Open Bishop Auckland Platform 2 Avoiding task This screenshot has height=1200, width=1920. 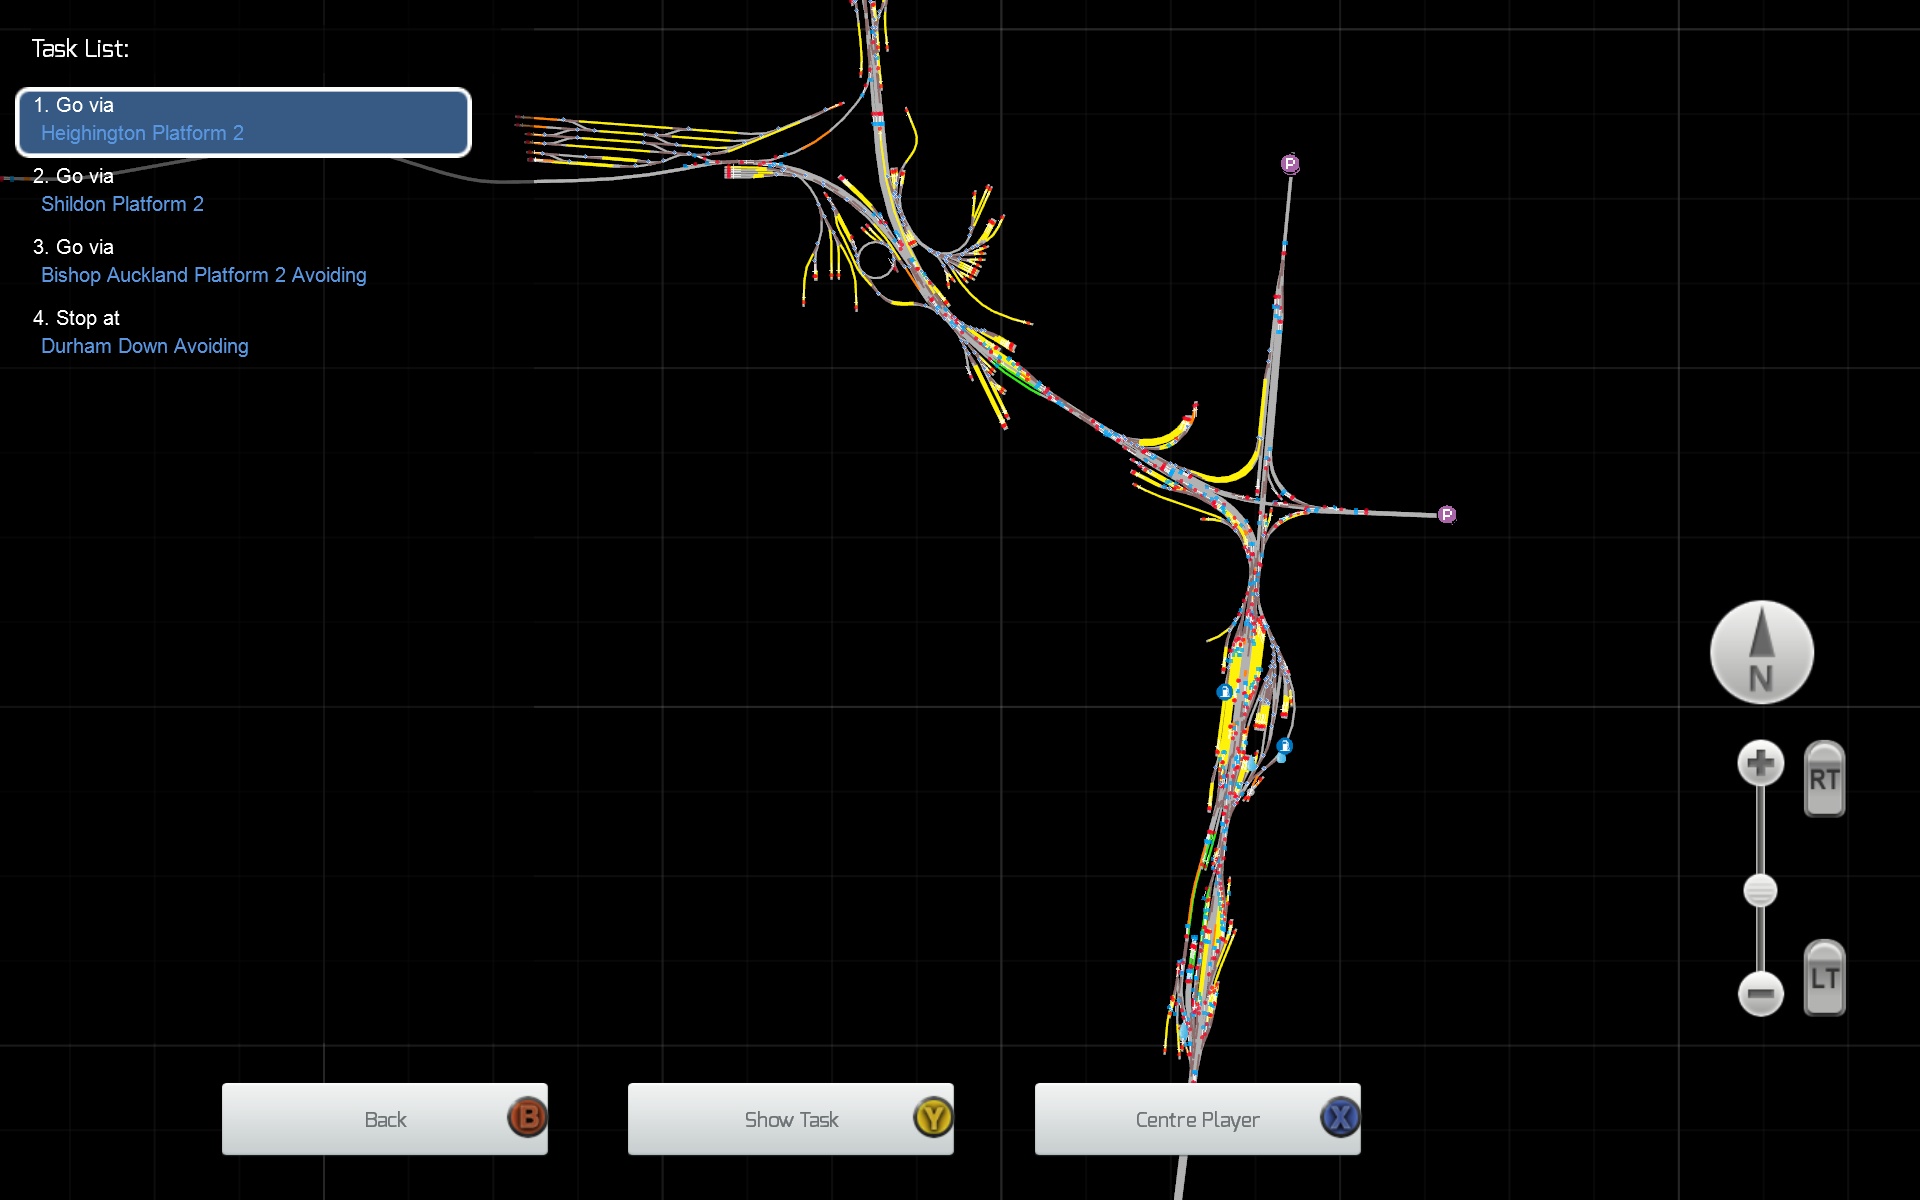point(203,275)
